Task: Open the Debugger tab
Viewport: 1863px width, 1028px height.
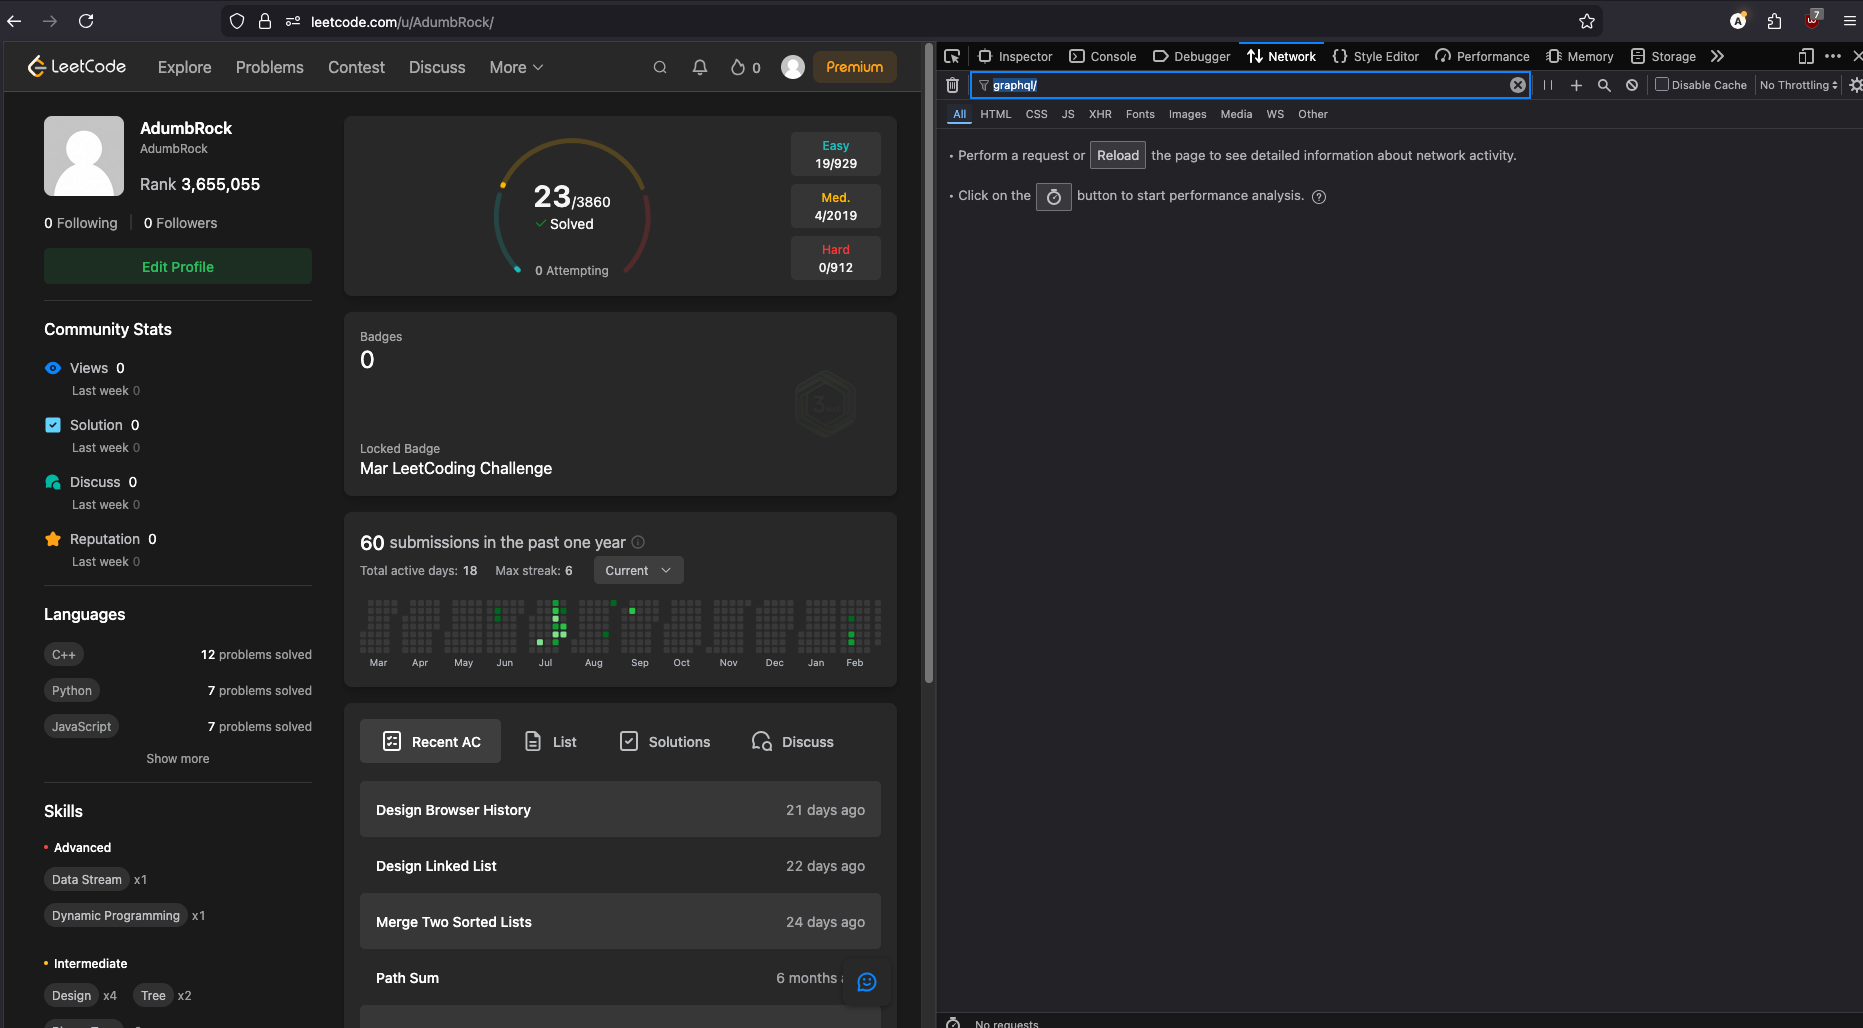Action: pyautogui.click(x=1192, y=56)
